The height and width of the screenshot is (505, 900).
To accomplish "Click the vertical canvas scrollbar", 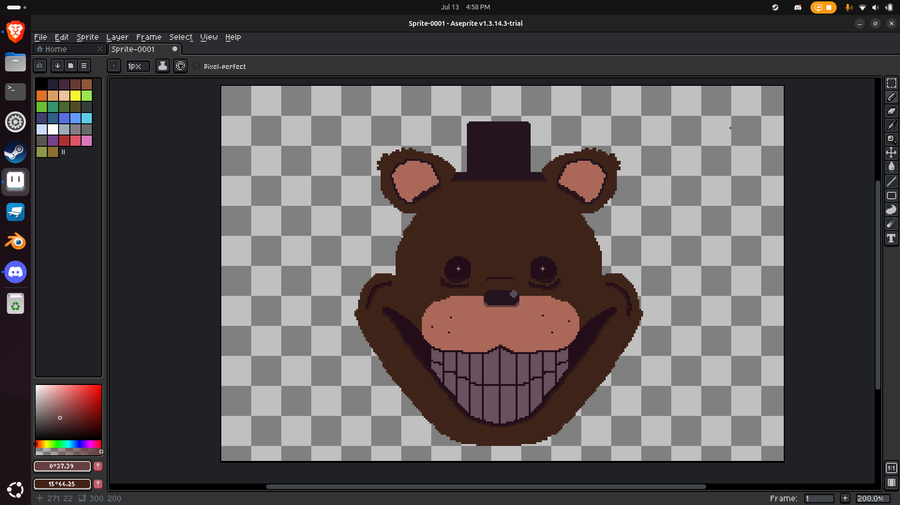I will coord(878,285).
